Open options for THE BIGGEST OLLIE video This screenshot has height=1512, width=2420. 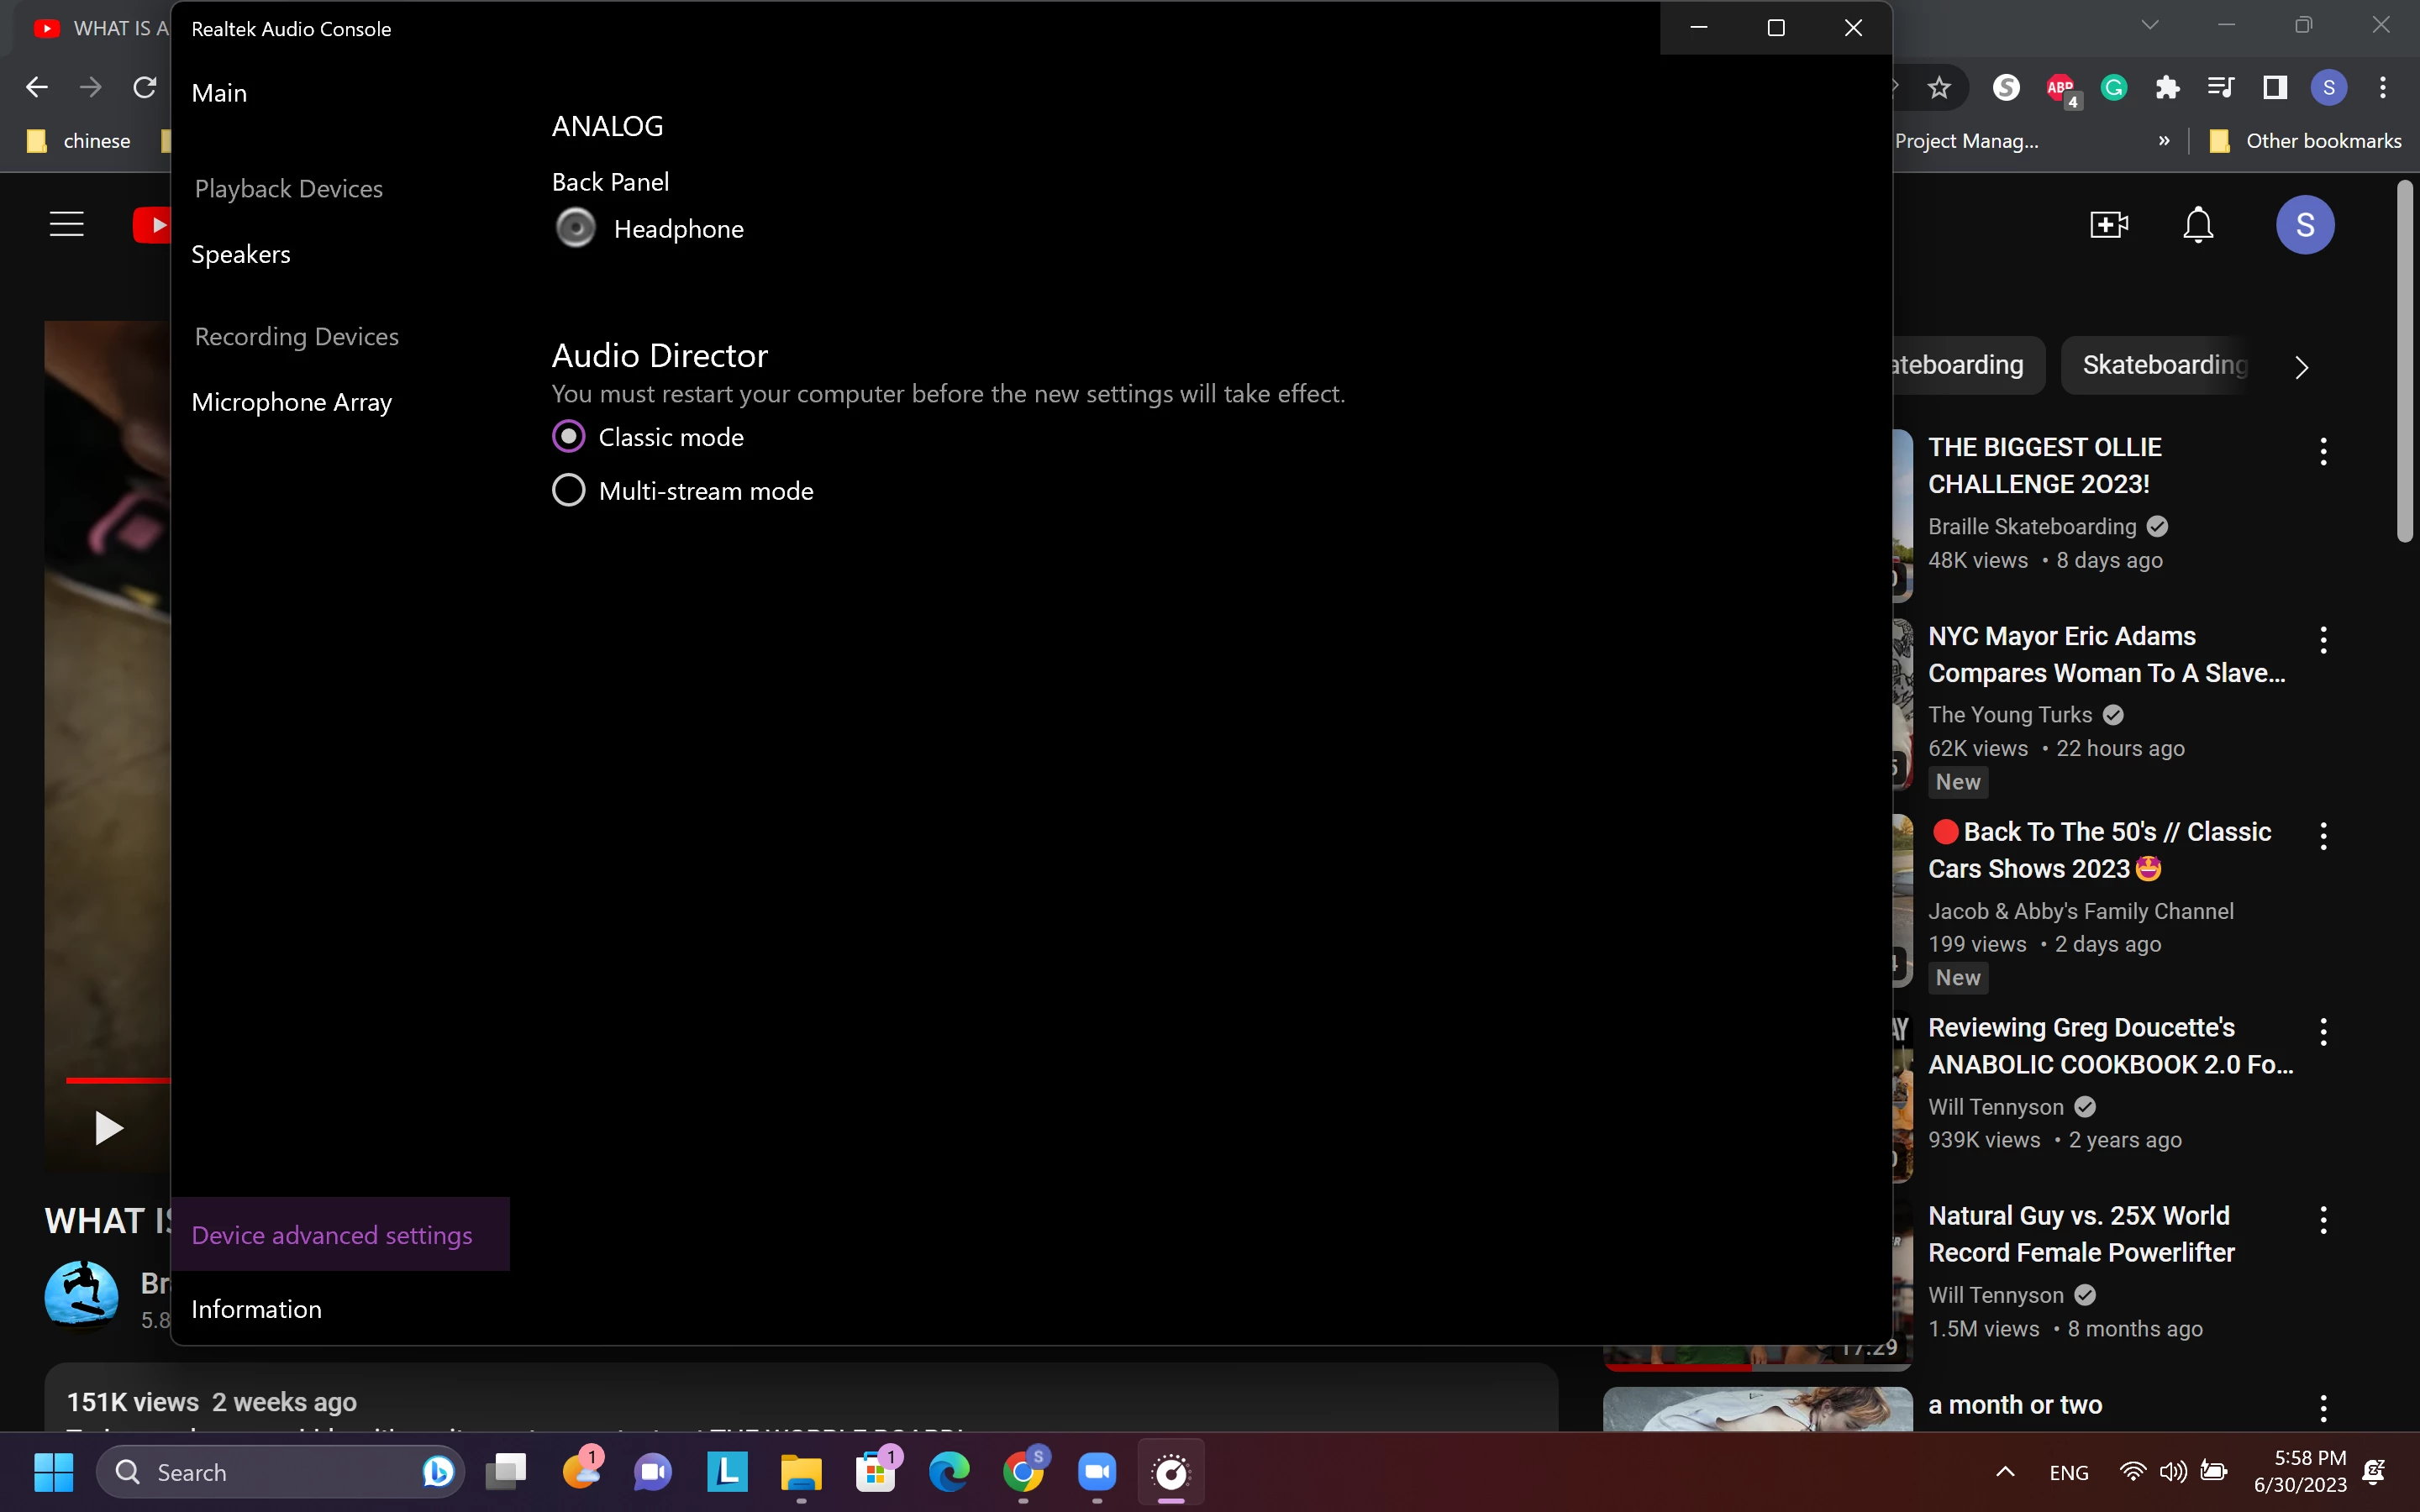[2323, 451]
